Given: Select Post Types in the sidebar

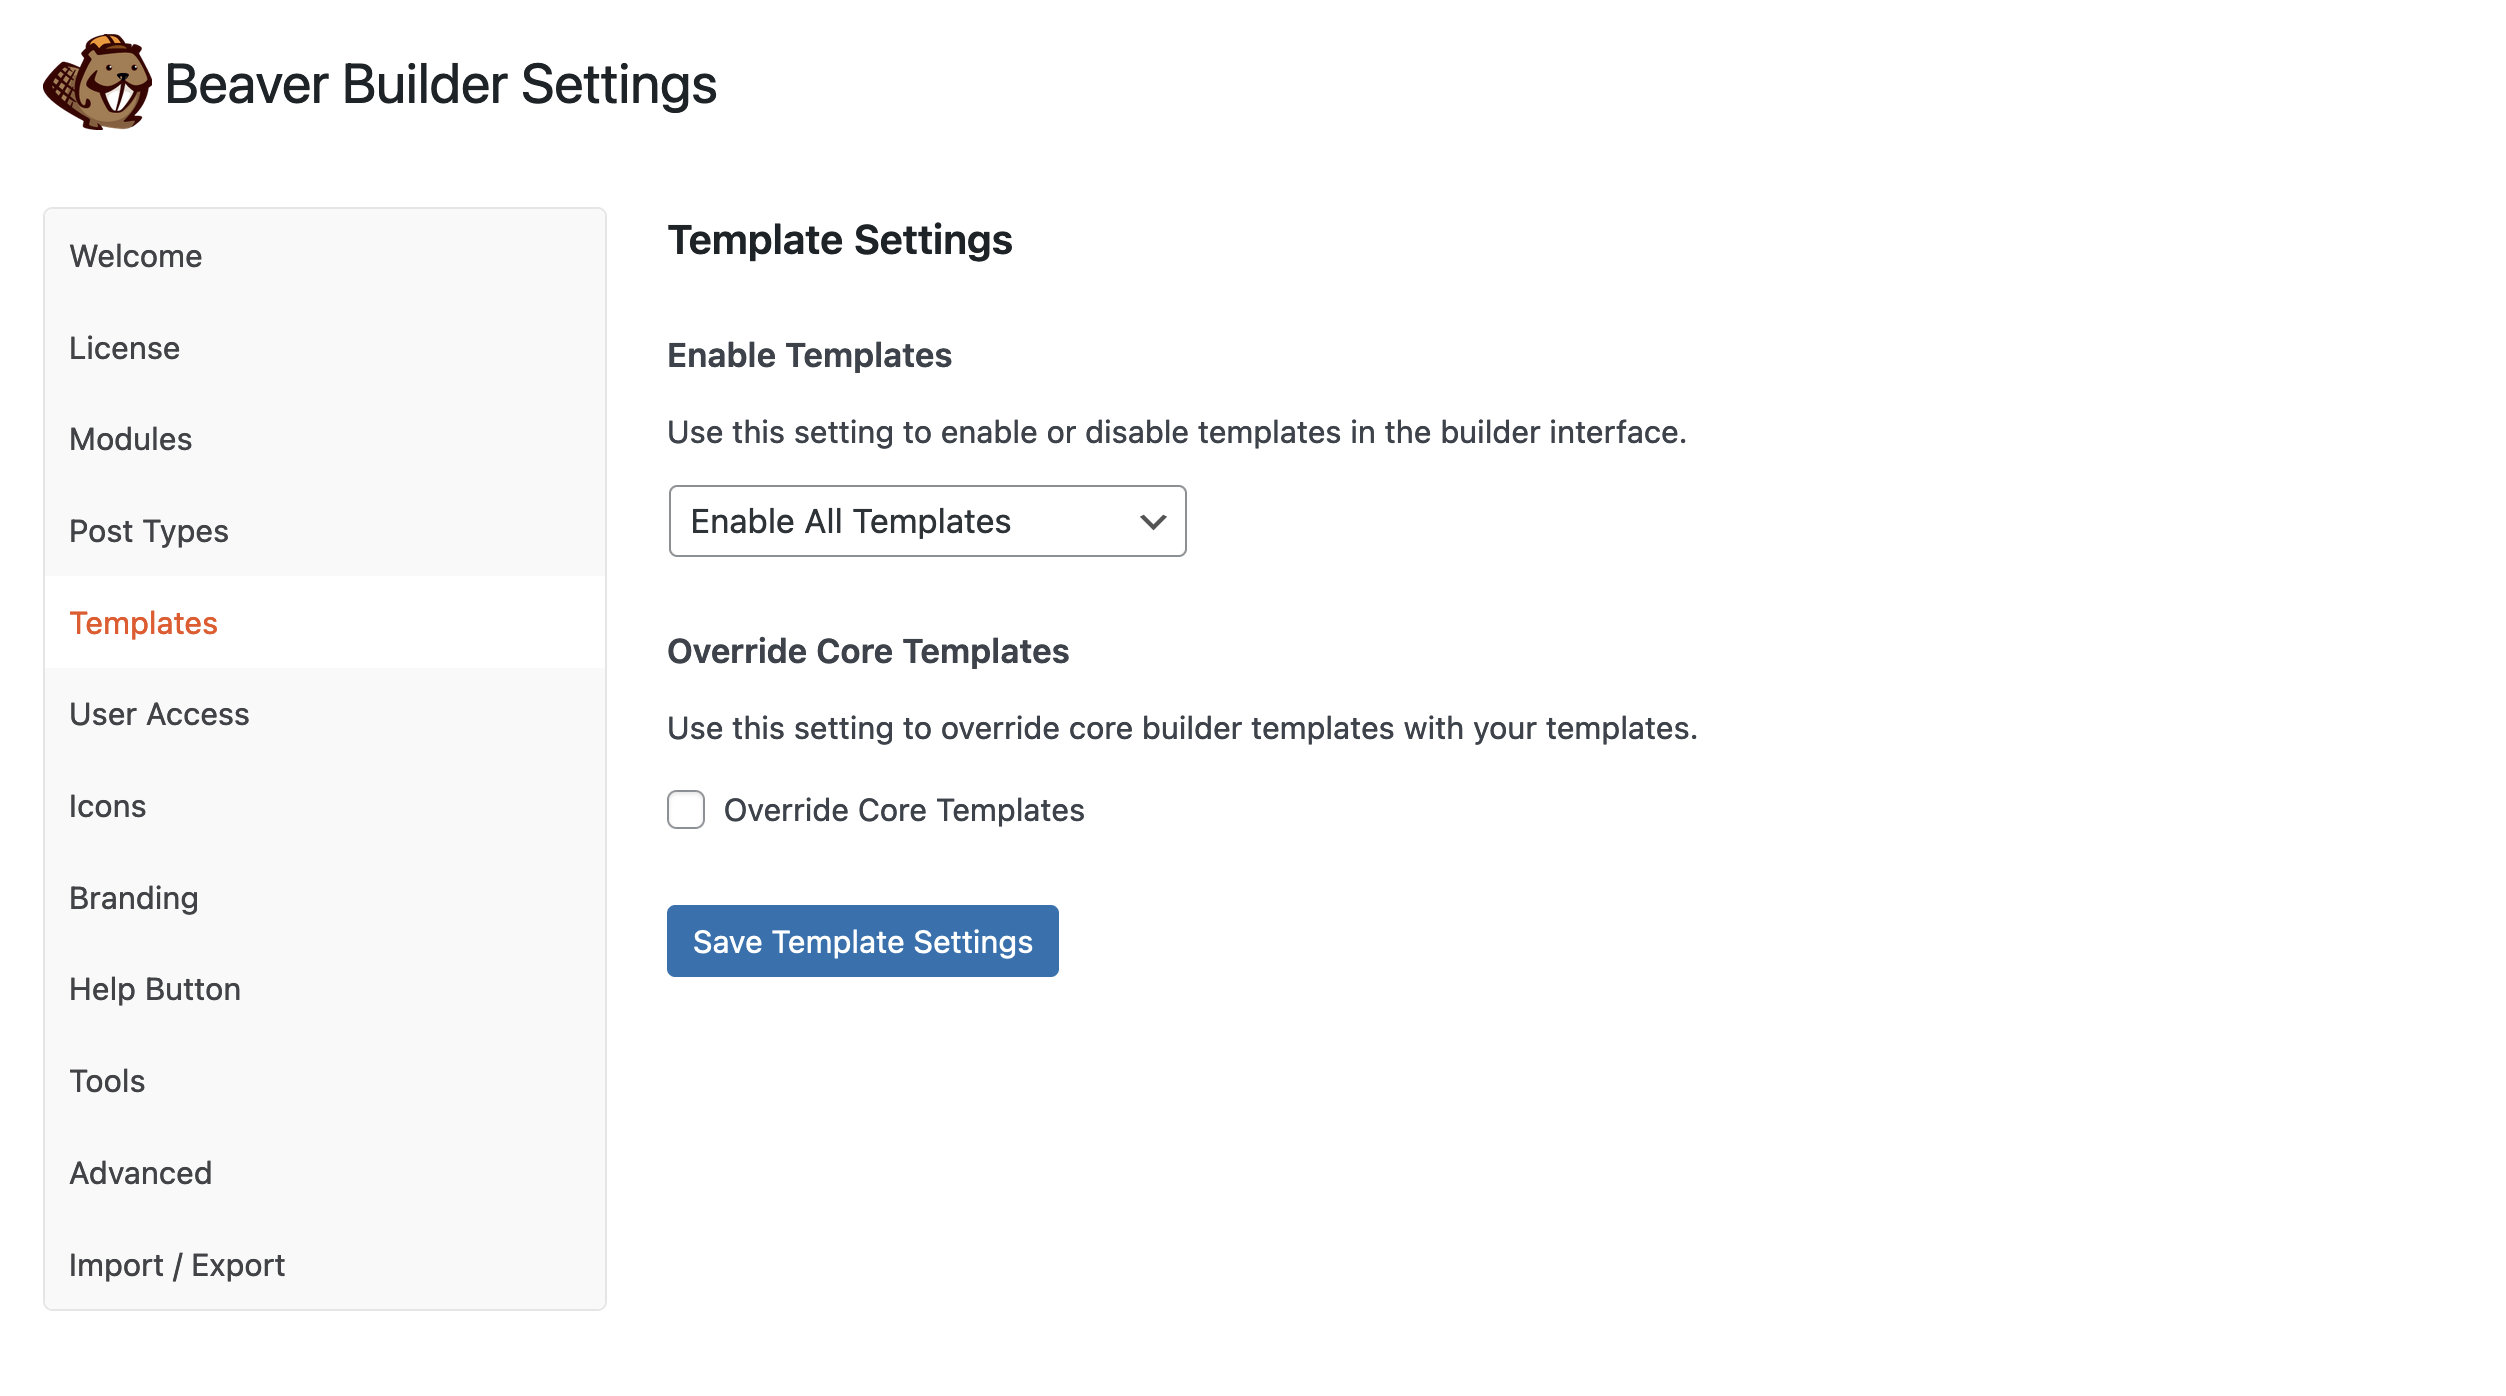Looking at the screenshot, I should coord(148,531).
